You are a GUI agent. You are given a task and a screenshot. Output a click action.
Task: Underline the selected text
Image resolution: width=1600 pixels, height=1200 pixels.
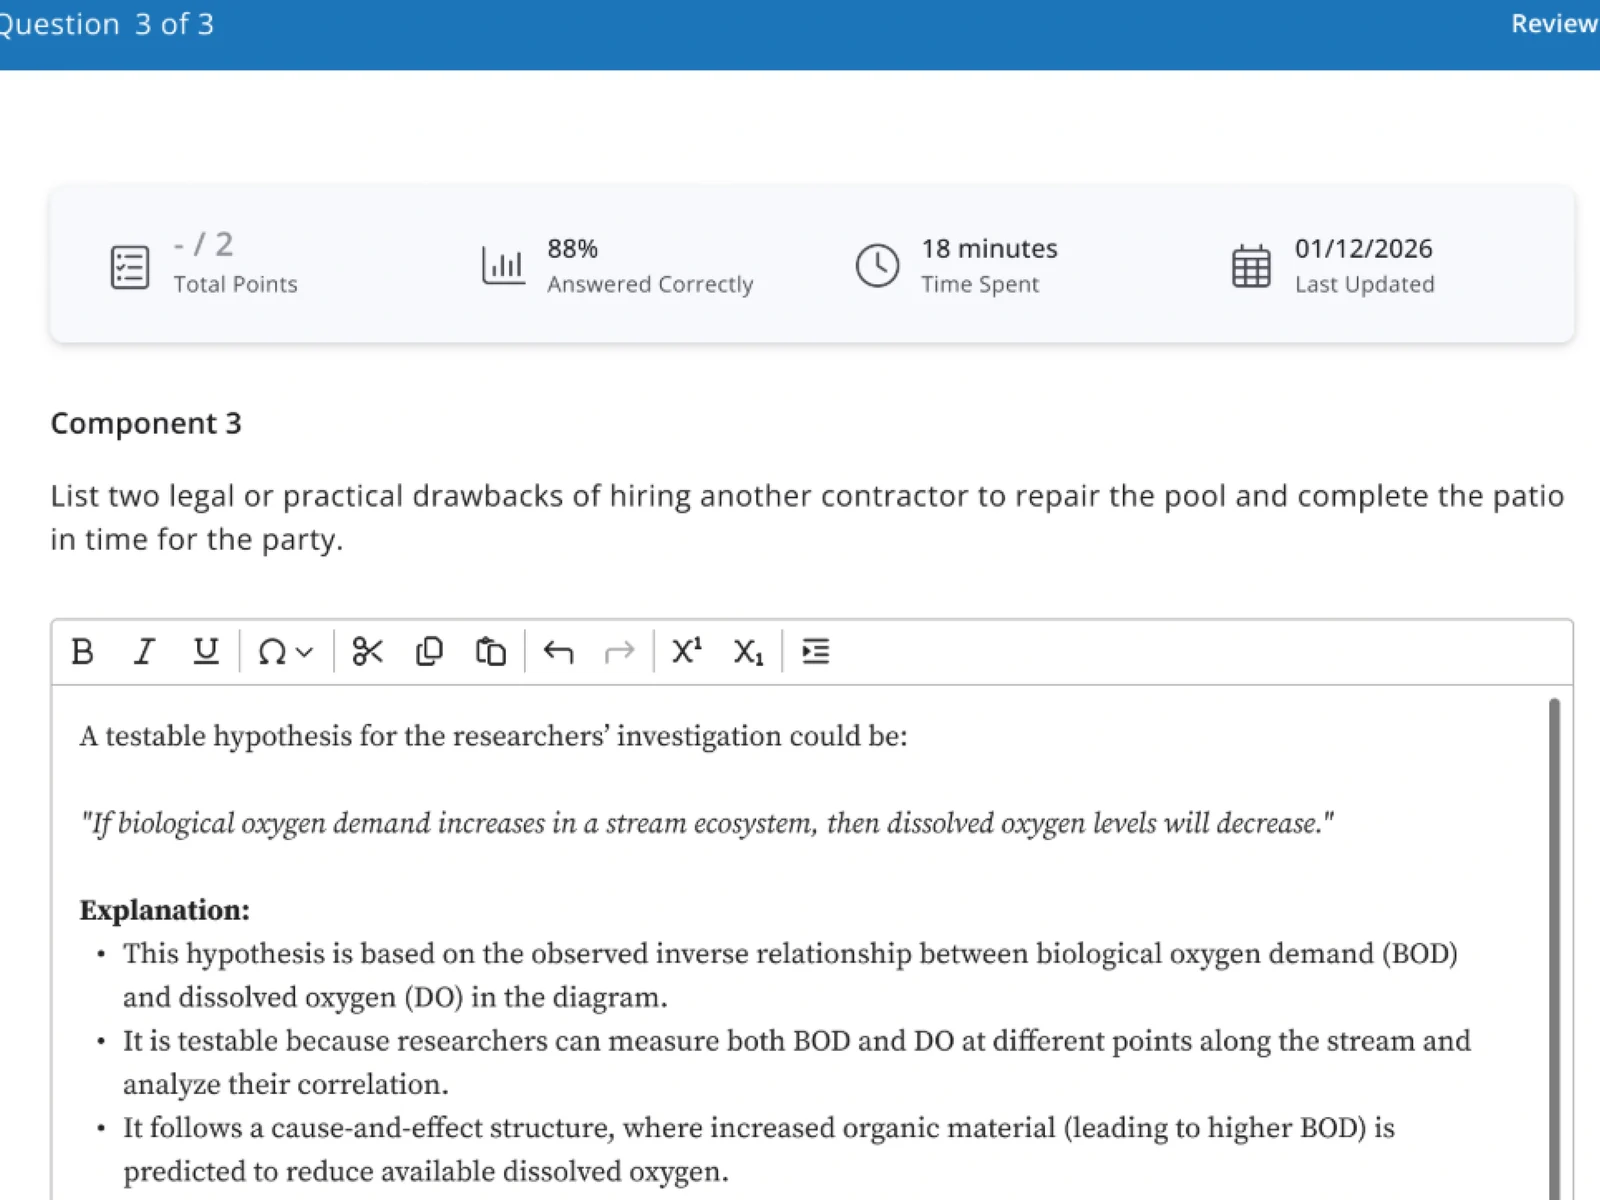pyautogui.click(x=205, y=652)
